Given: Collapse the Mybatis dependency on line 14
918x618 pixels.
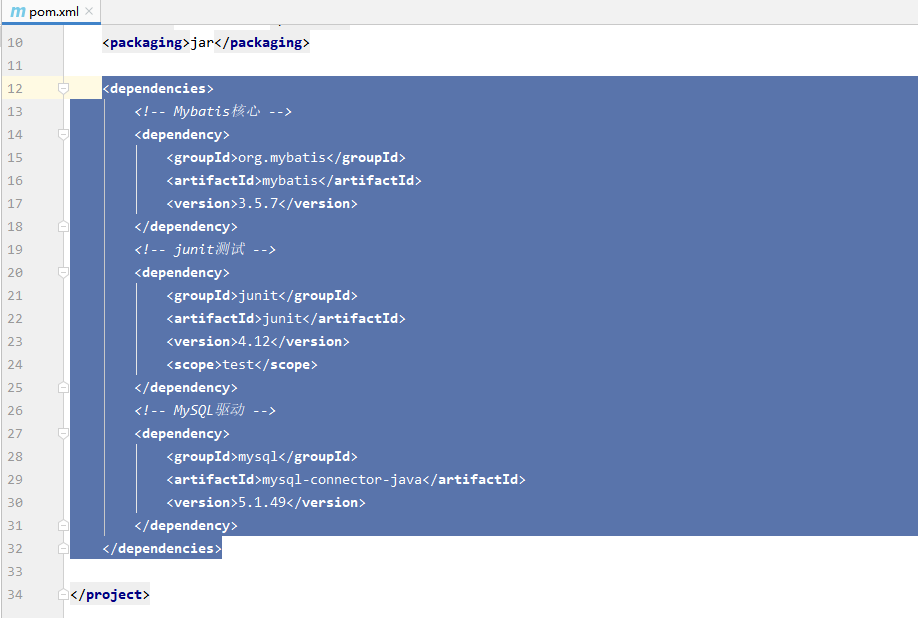Looking at the screenshot, I should [x=63, y=135].
